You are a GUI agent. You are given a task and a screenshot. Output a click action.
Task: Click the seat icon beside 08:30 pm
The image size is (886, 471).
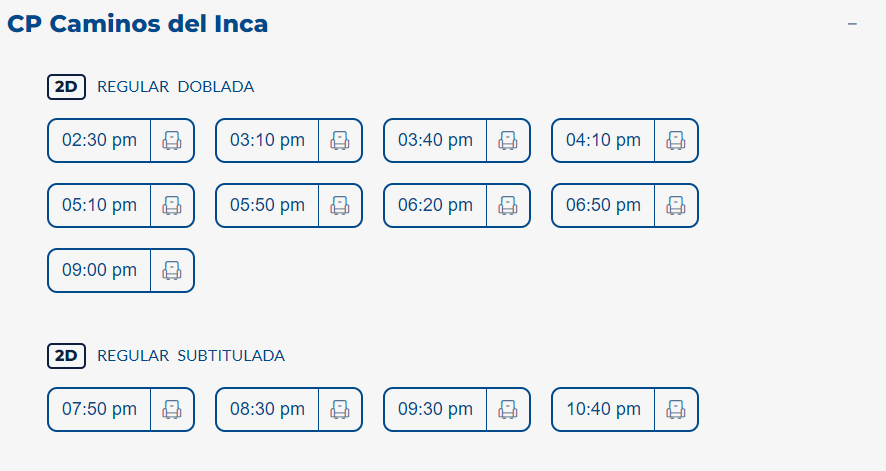tap(340, 410)
